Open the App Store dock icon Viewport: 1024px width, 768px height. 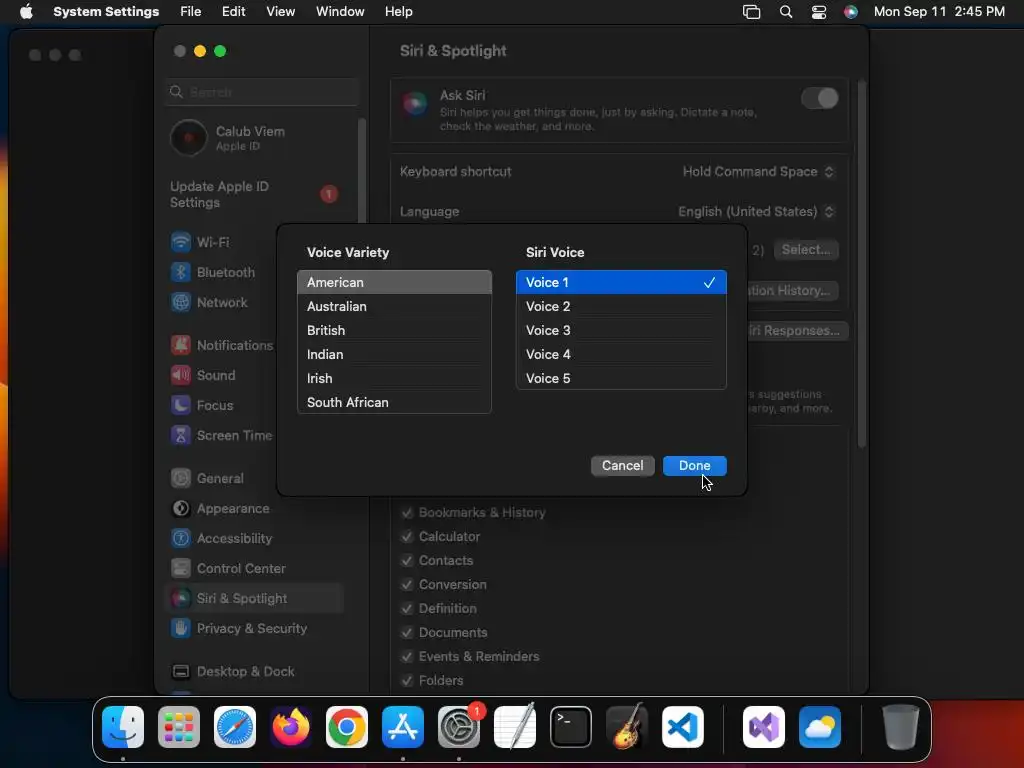[x=403, y=727]
